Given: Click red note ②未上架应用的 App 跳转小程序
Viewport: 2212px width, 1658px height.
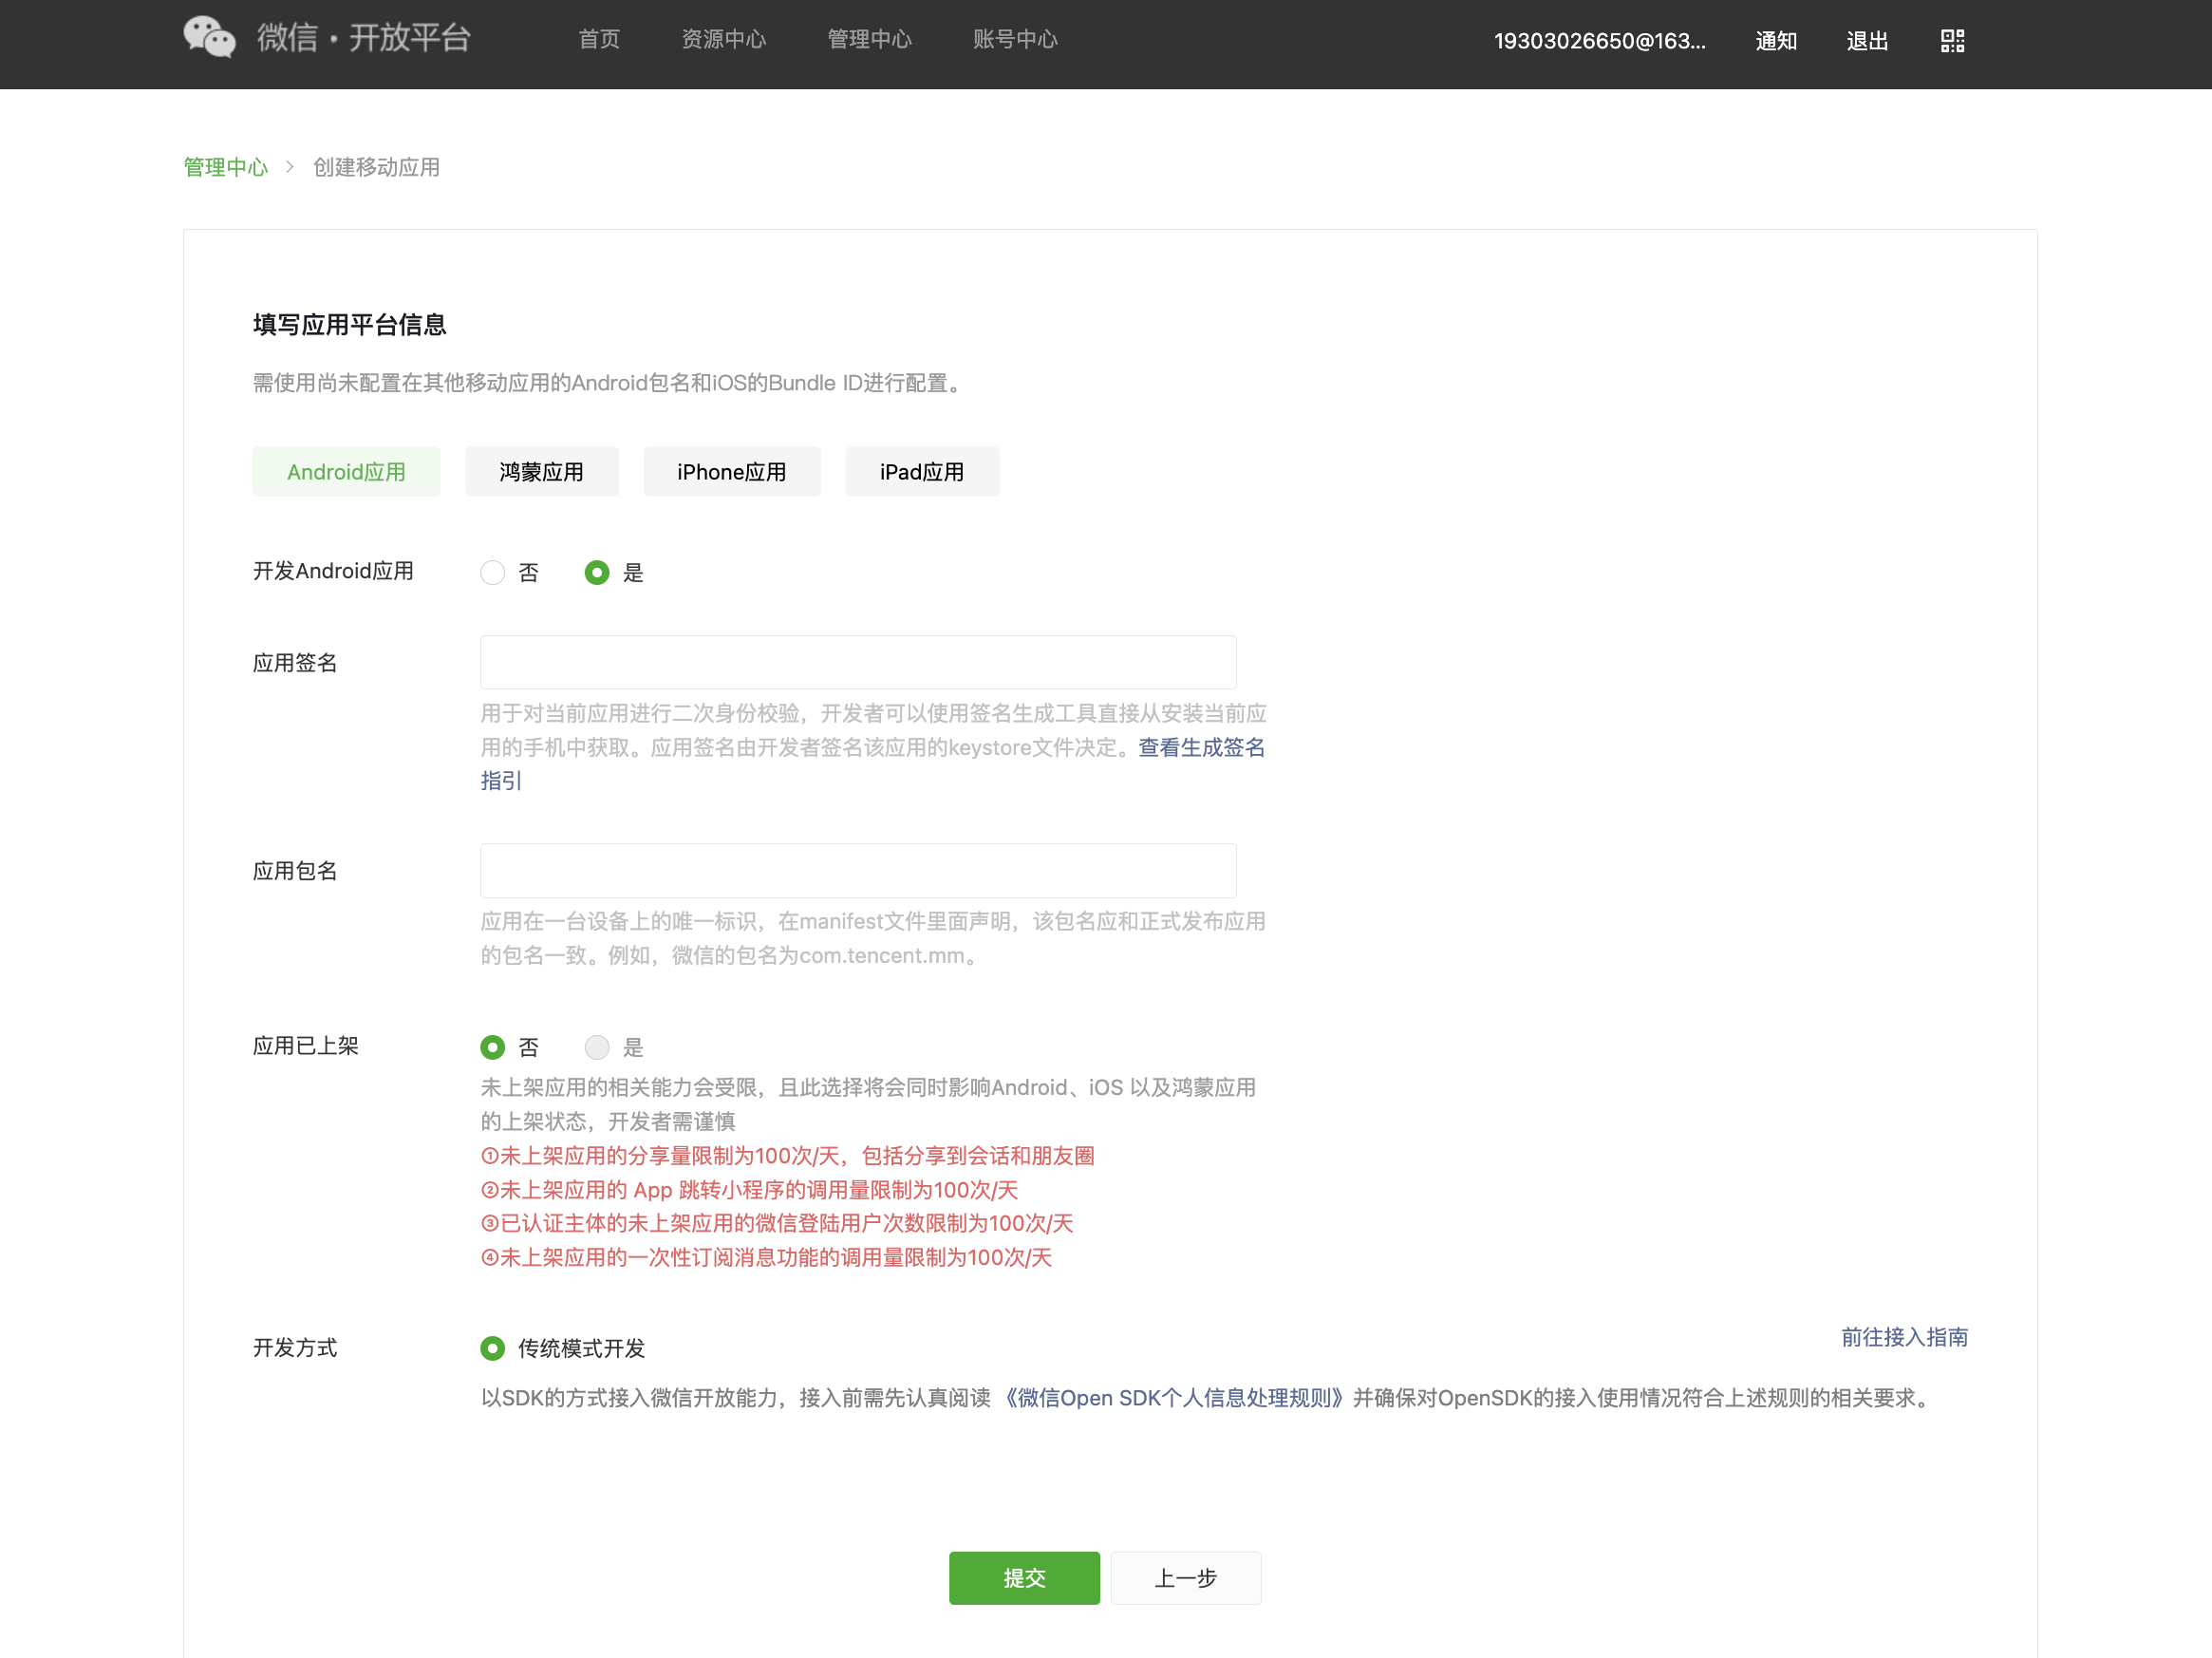Looking at the screenshot, I should 749,1190.
